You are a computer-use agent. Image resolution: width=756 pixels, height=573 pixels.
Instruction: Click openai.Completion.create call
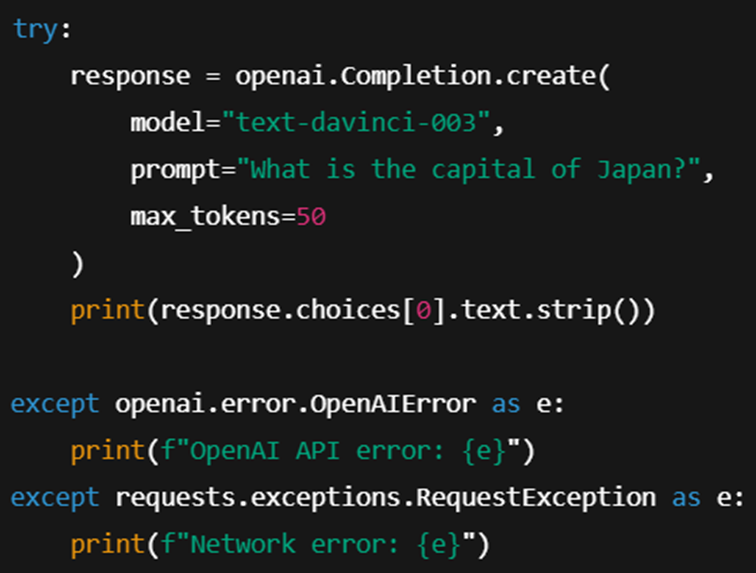click(x=422, y=76)
